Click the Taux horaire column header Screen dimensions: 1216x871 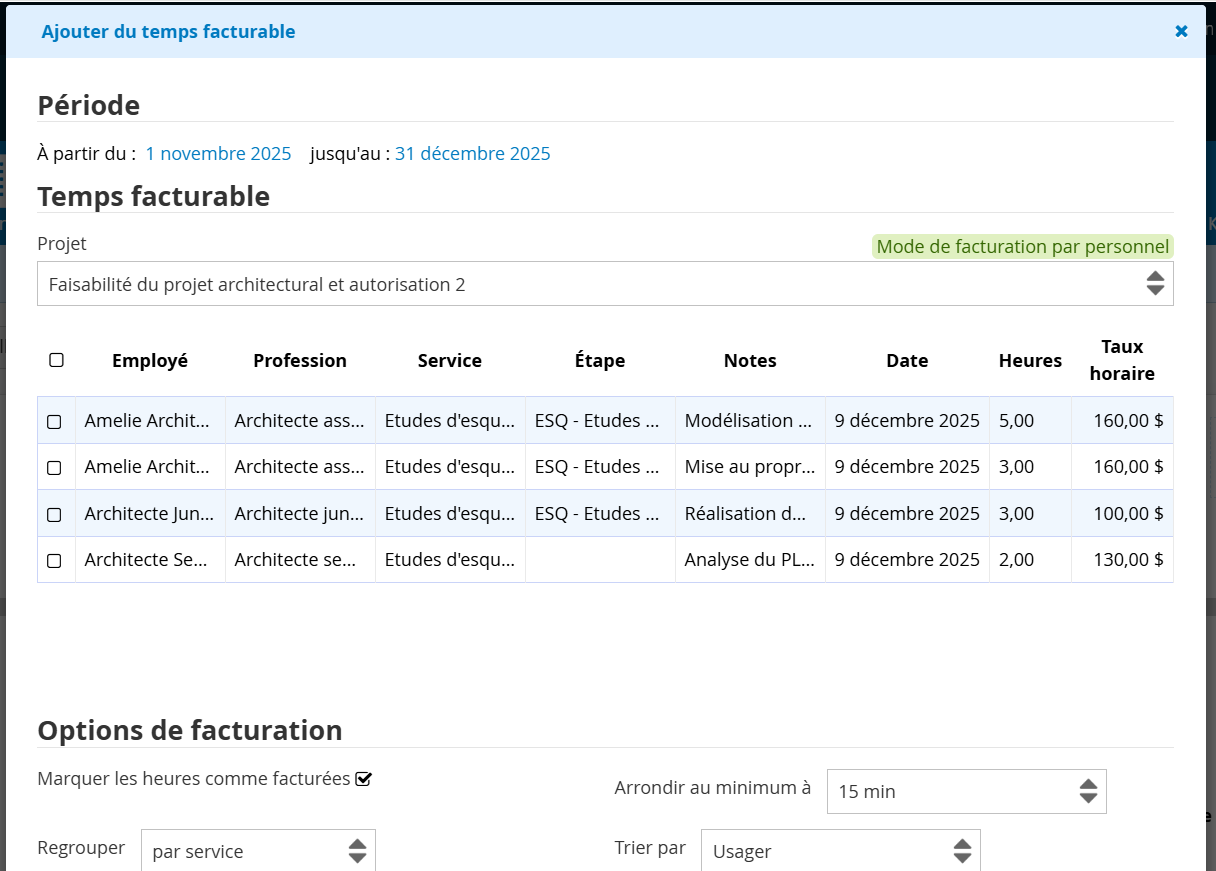click(1122, 360)
